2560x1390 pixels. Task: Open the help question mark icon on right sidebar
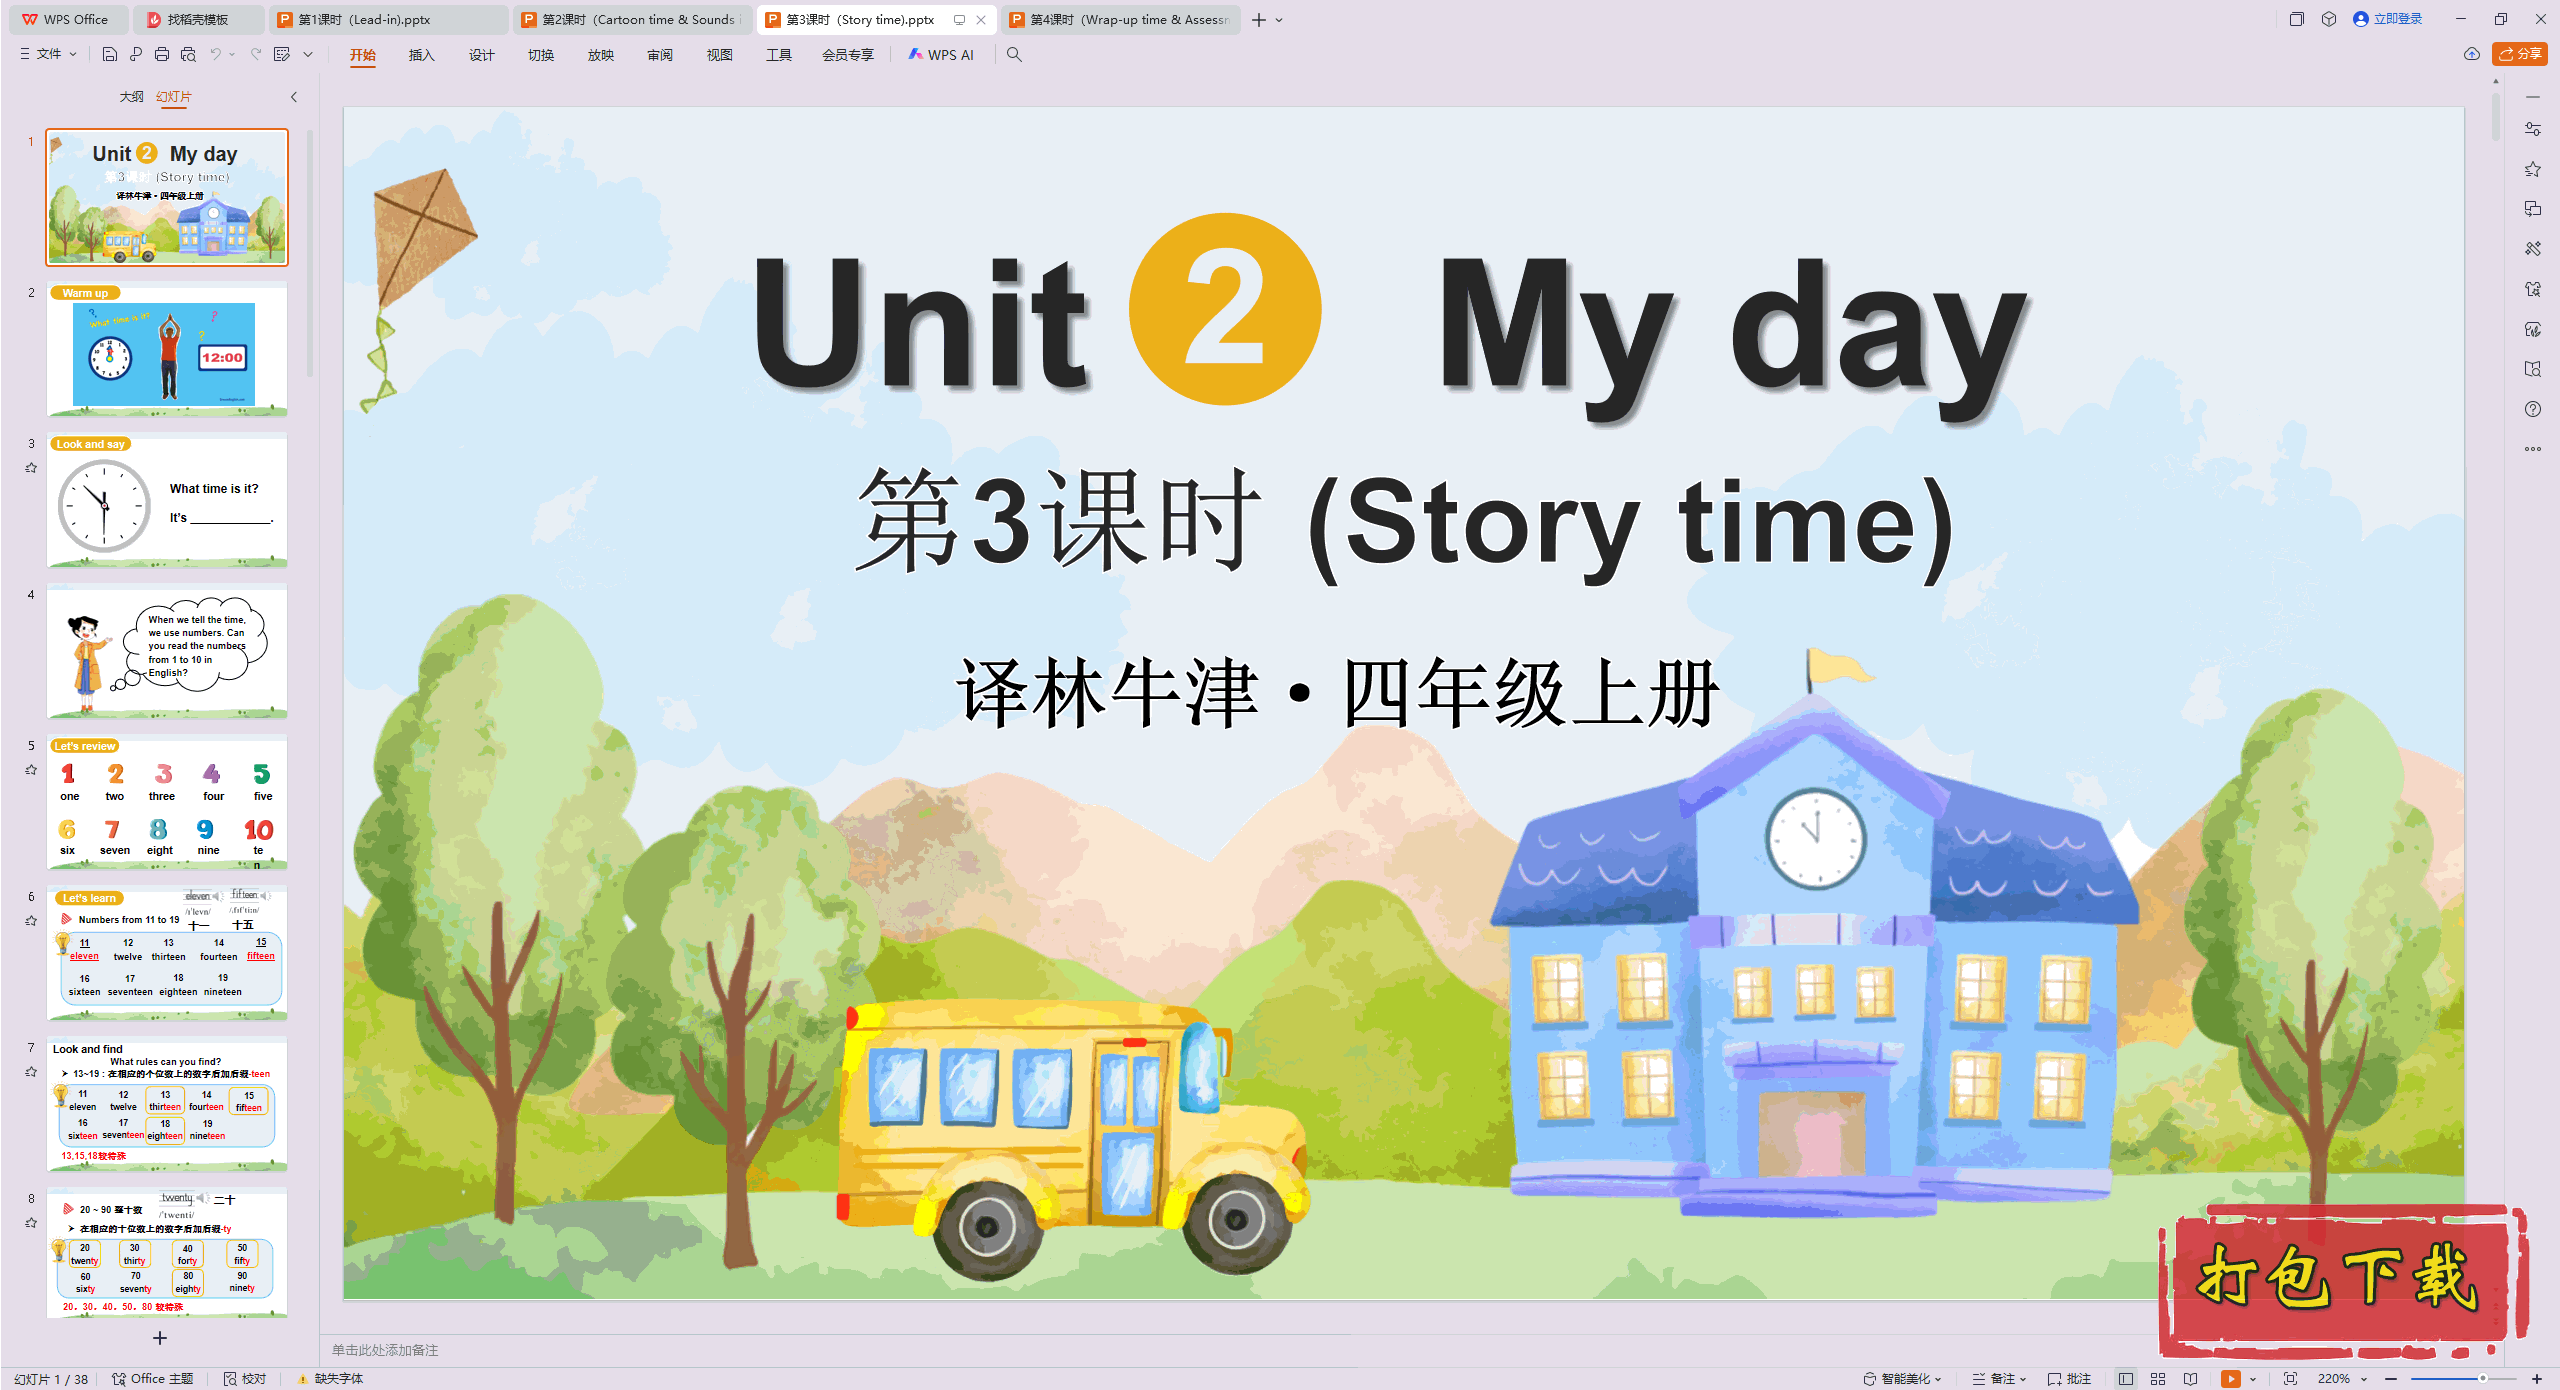pyautogui.click(x=2533, y=409)
